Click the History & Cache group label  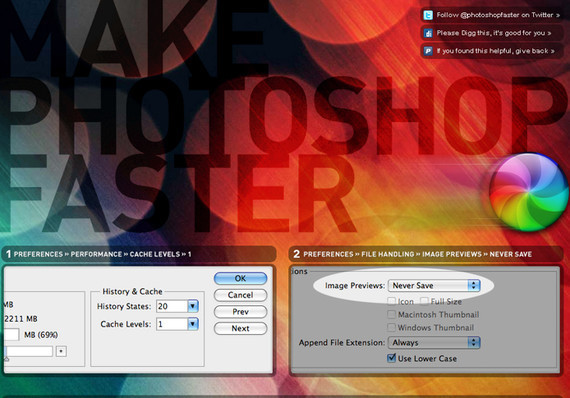coord(132,292)
